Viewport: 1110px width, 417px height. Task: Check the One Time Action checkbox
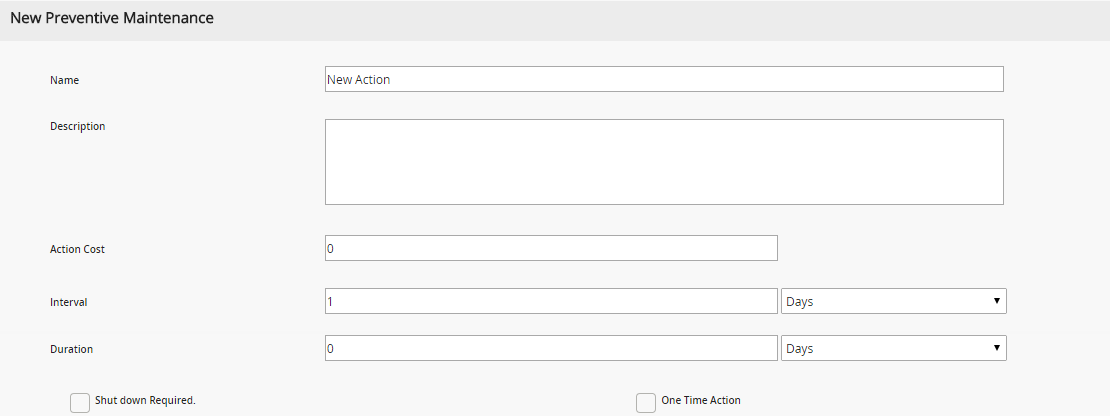[x=646, y=403]
